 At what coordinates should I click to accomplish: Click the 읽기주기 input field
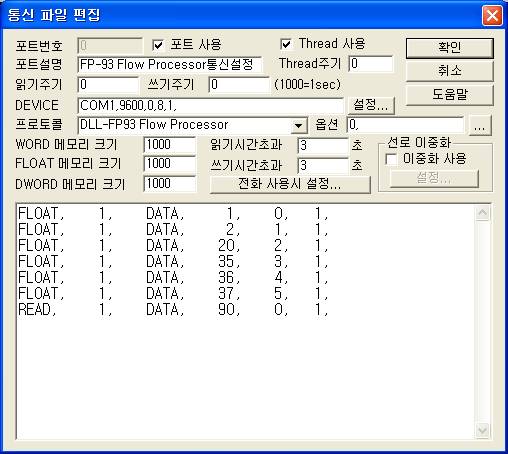click(108, 85)
